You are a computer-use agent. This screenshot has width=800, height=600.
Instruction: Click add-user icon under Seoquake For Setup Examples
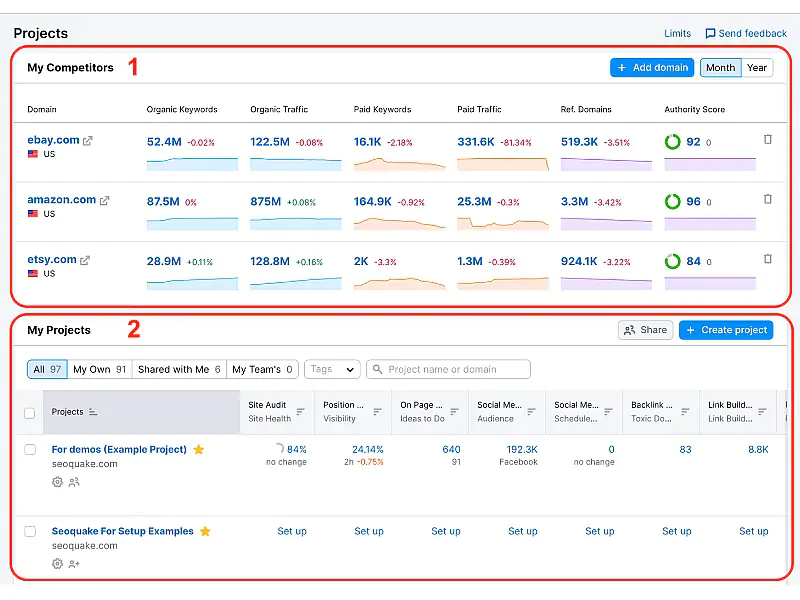click(74, 564)
